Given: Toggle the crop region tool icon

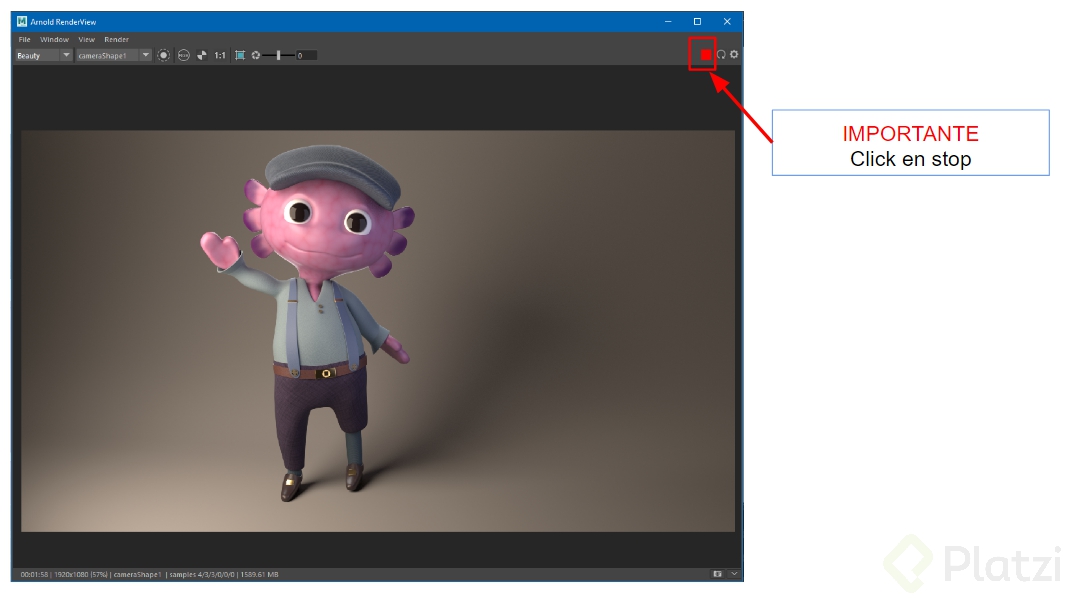Looking at the screenshot, I should [240, 55].
